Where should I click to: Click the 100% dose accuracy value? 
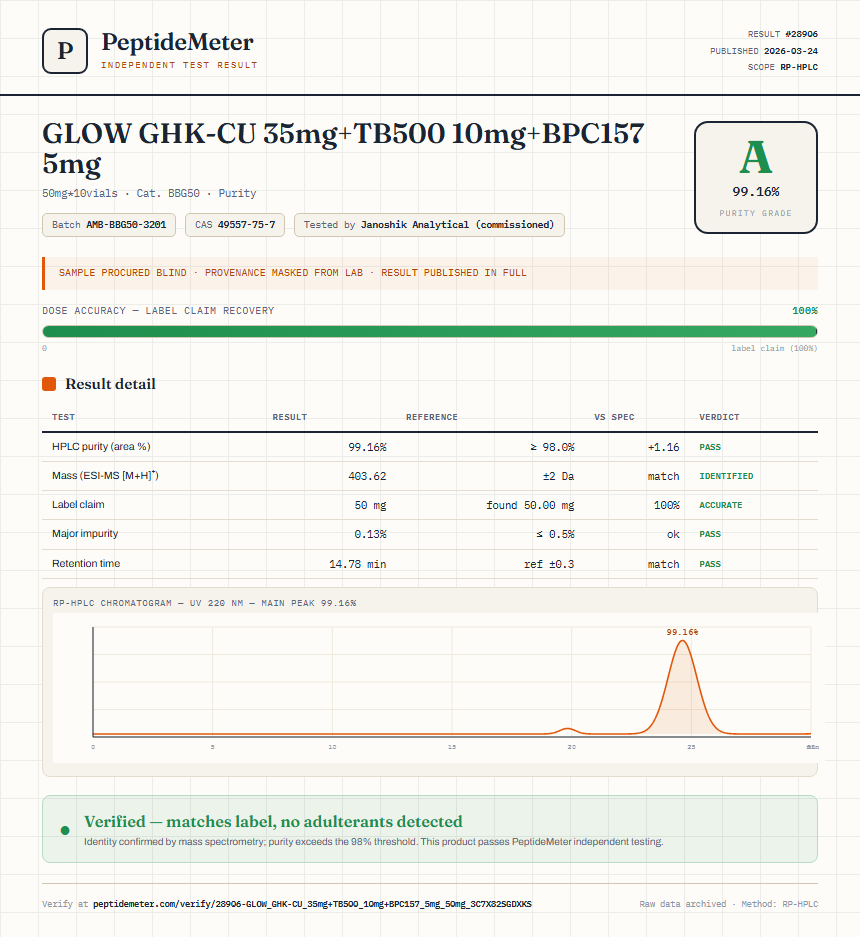pos(804,311)
